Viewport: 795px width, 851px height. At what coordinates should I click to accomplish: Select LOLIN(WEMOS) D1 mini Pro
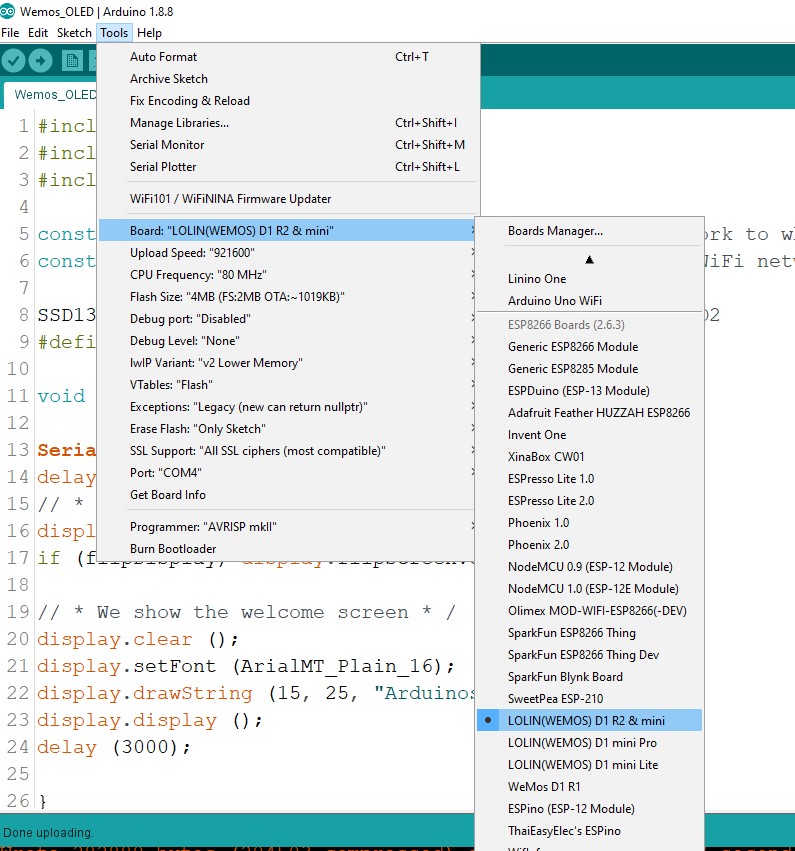(589, 742)
